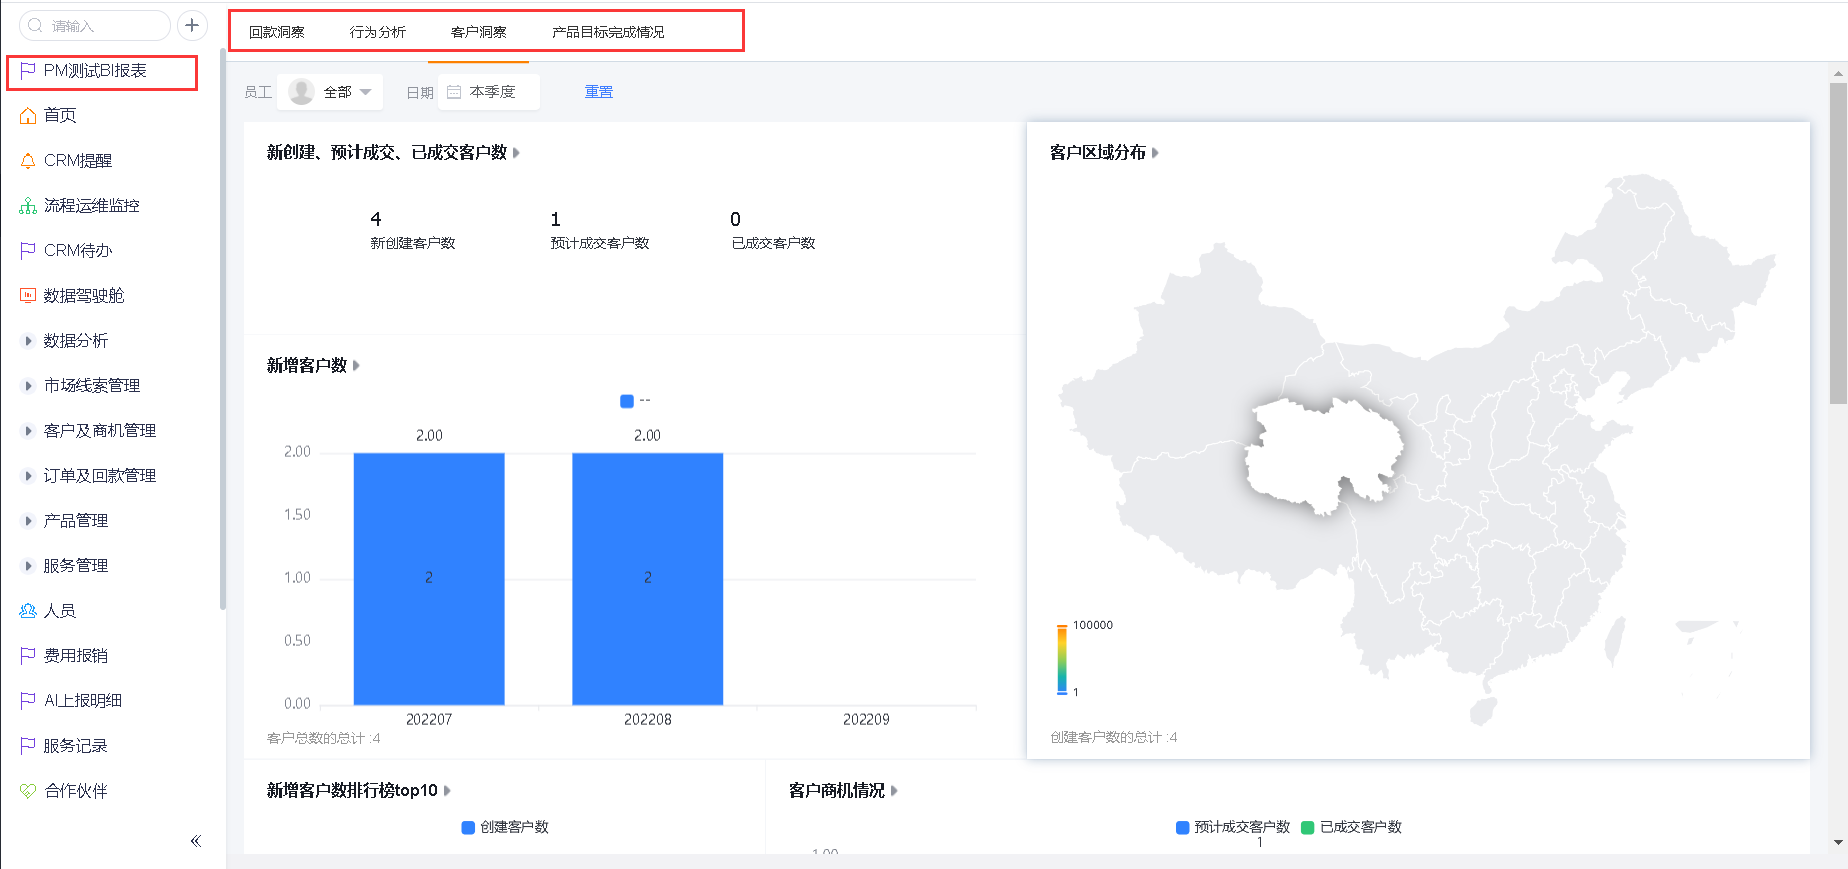Switch to the 回款洞察 tab
Viewport: 1848px width, 869px height.
tap(277, 32)
